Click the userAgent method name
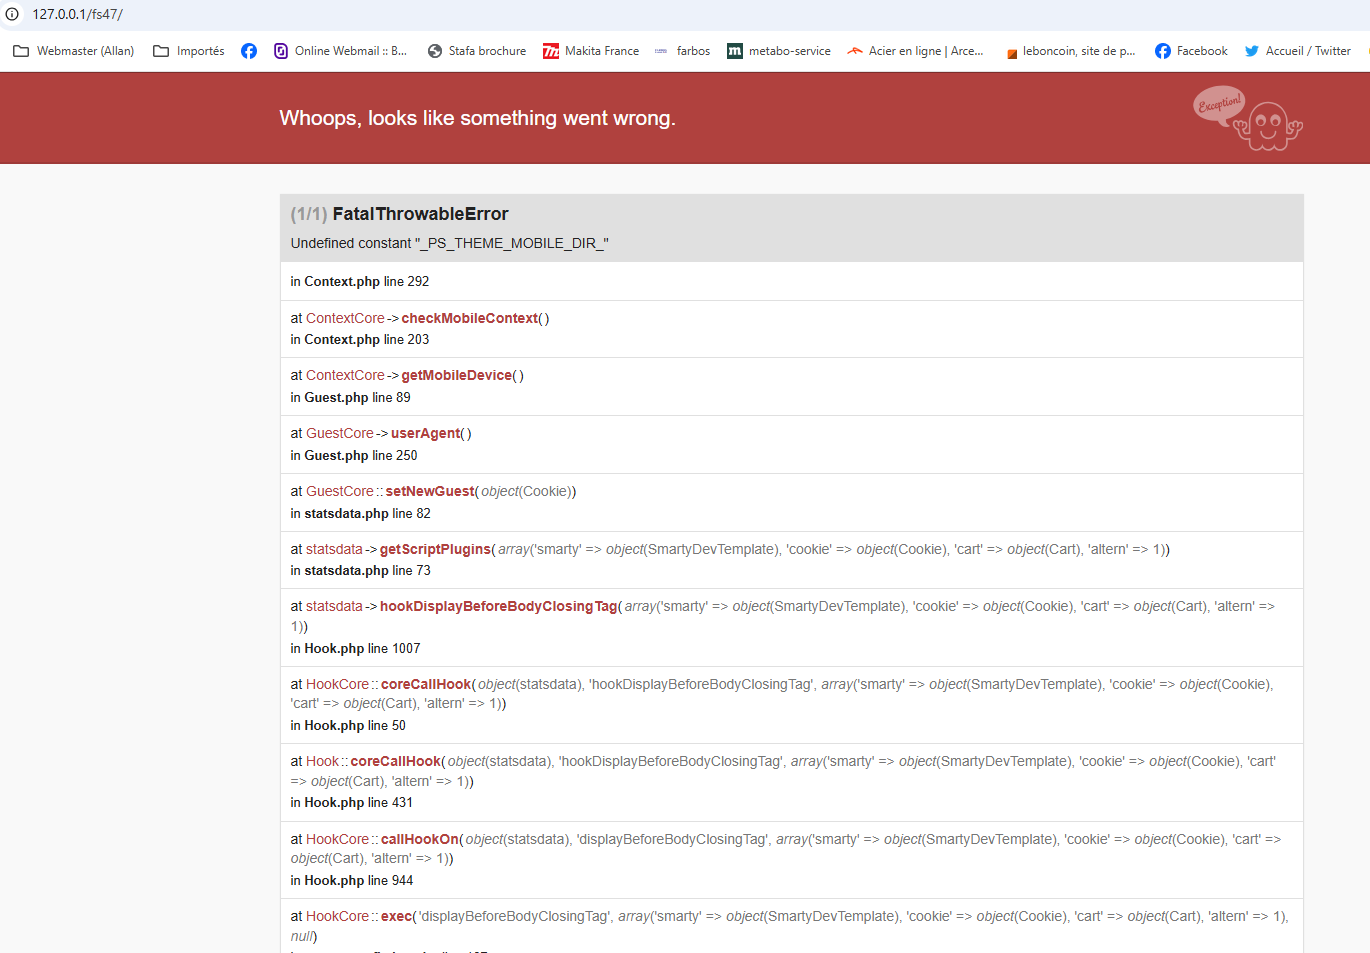 tap(426, 433)
